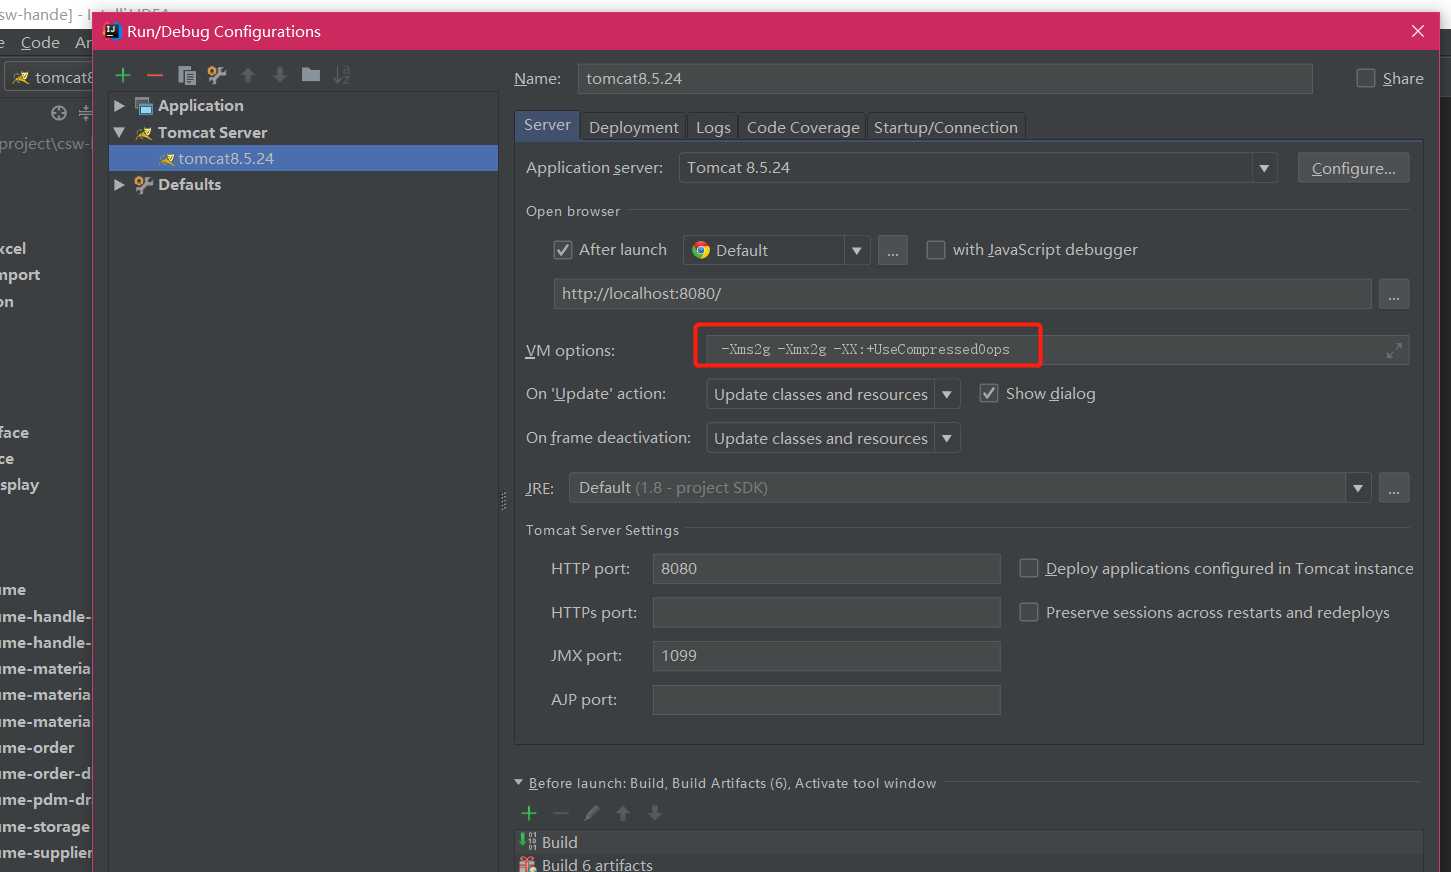Click browse button next to URL field
Screen dimensions: 1451x872
coord(1394,294)
